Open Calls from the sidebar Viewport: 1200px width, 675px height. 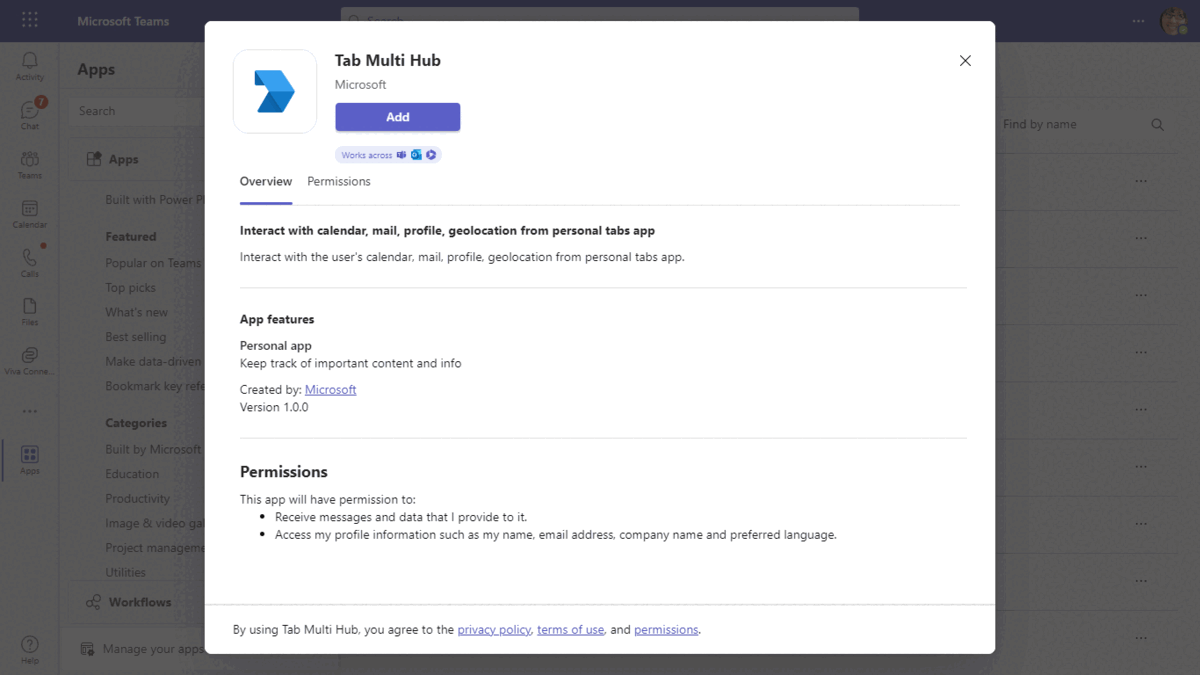[x=29, y=263]
